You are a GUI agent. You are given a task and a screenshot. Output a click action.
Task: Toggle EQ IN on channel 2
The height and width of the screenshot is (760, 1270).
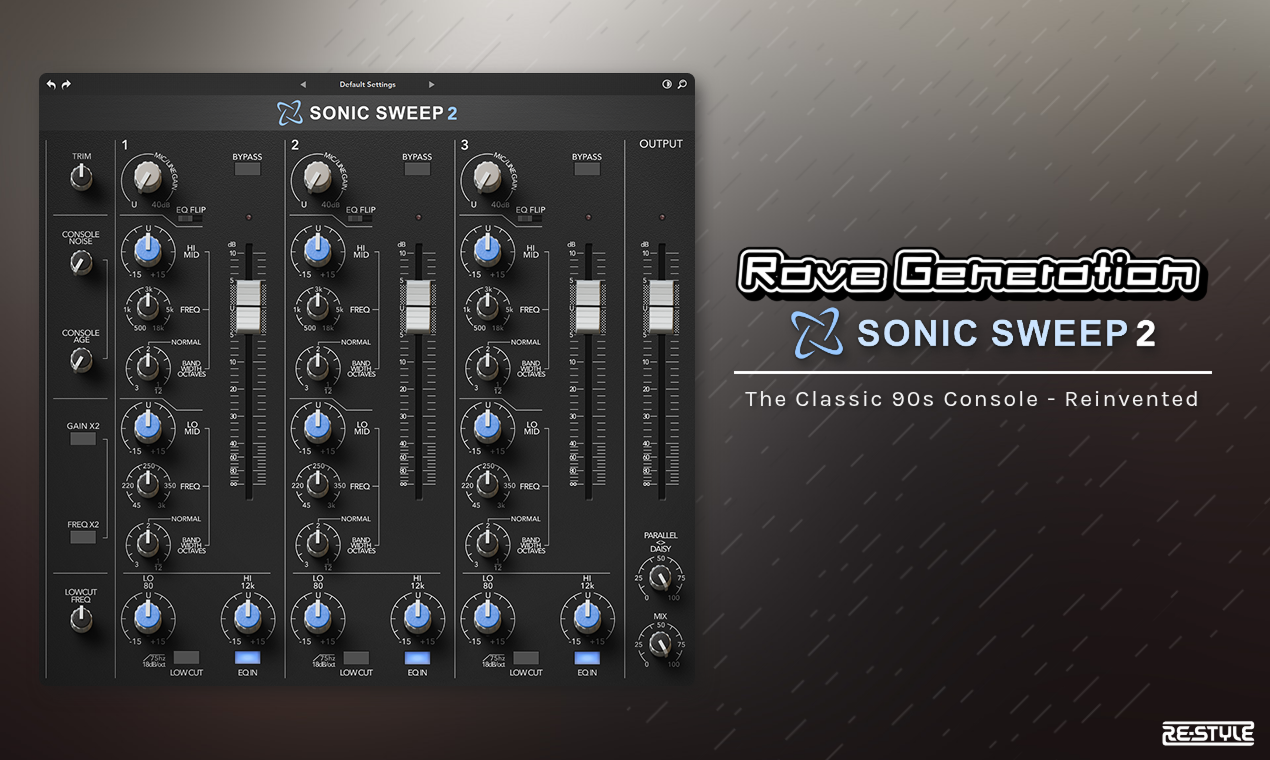[x=417, y=657]
